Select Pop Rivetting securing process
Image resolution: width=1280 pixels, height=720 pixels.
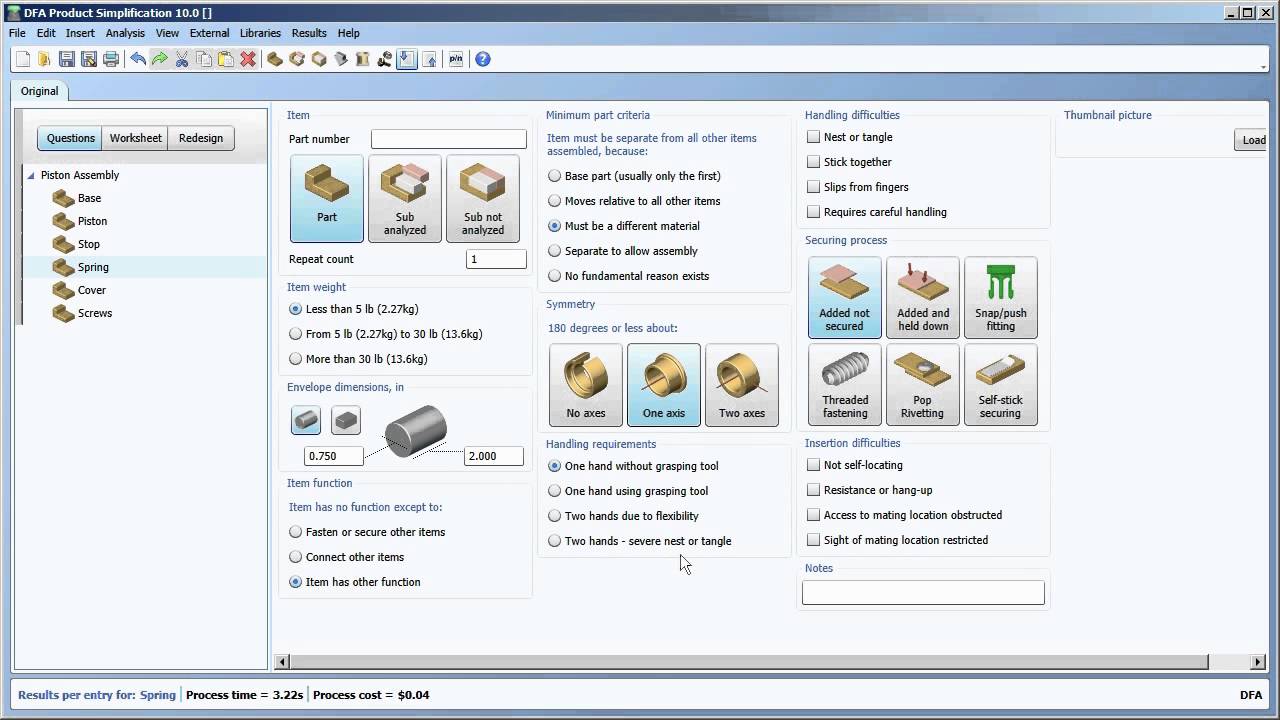[x=923, y=385]
